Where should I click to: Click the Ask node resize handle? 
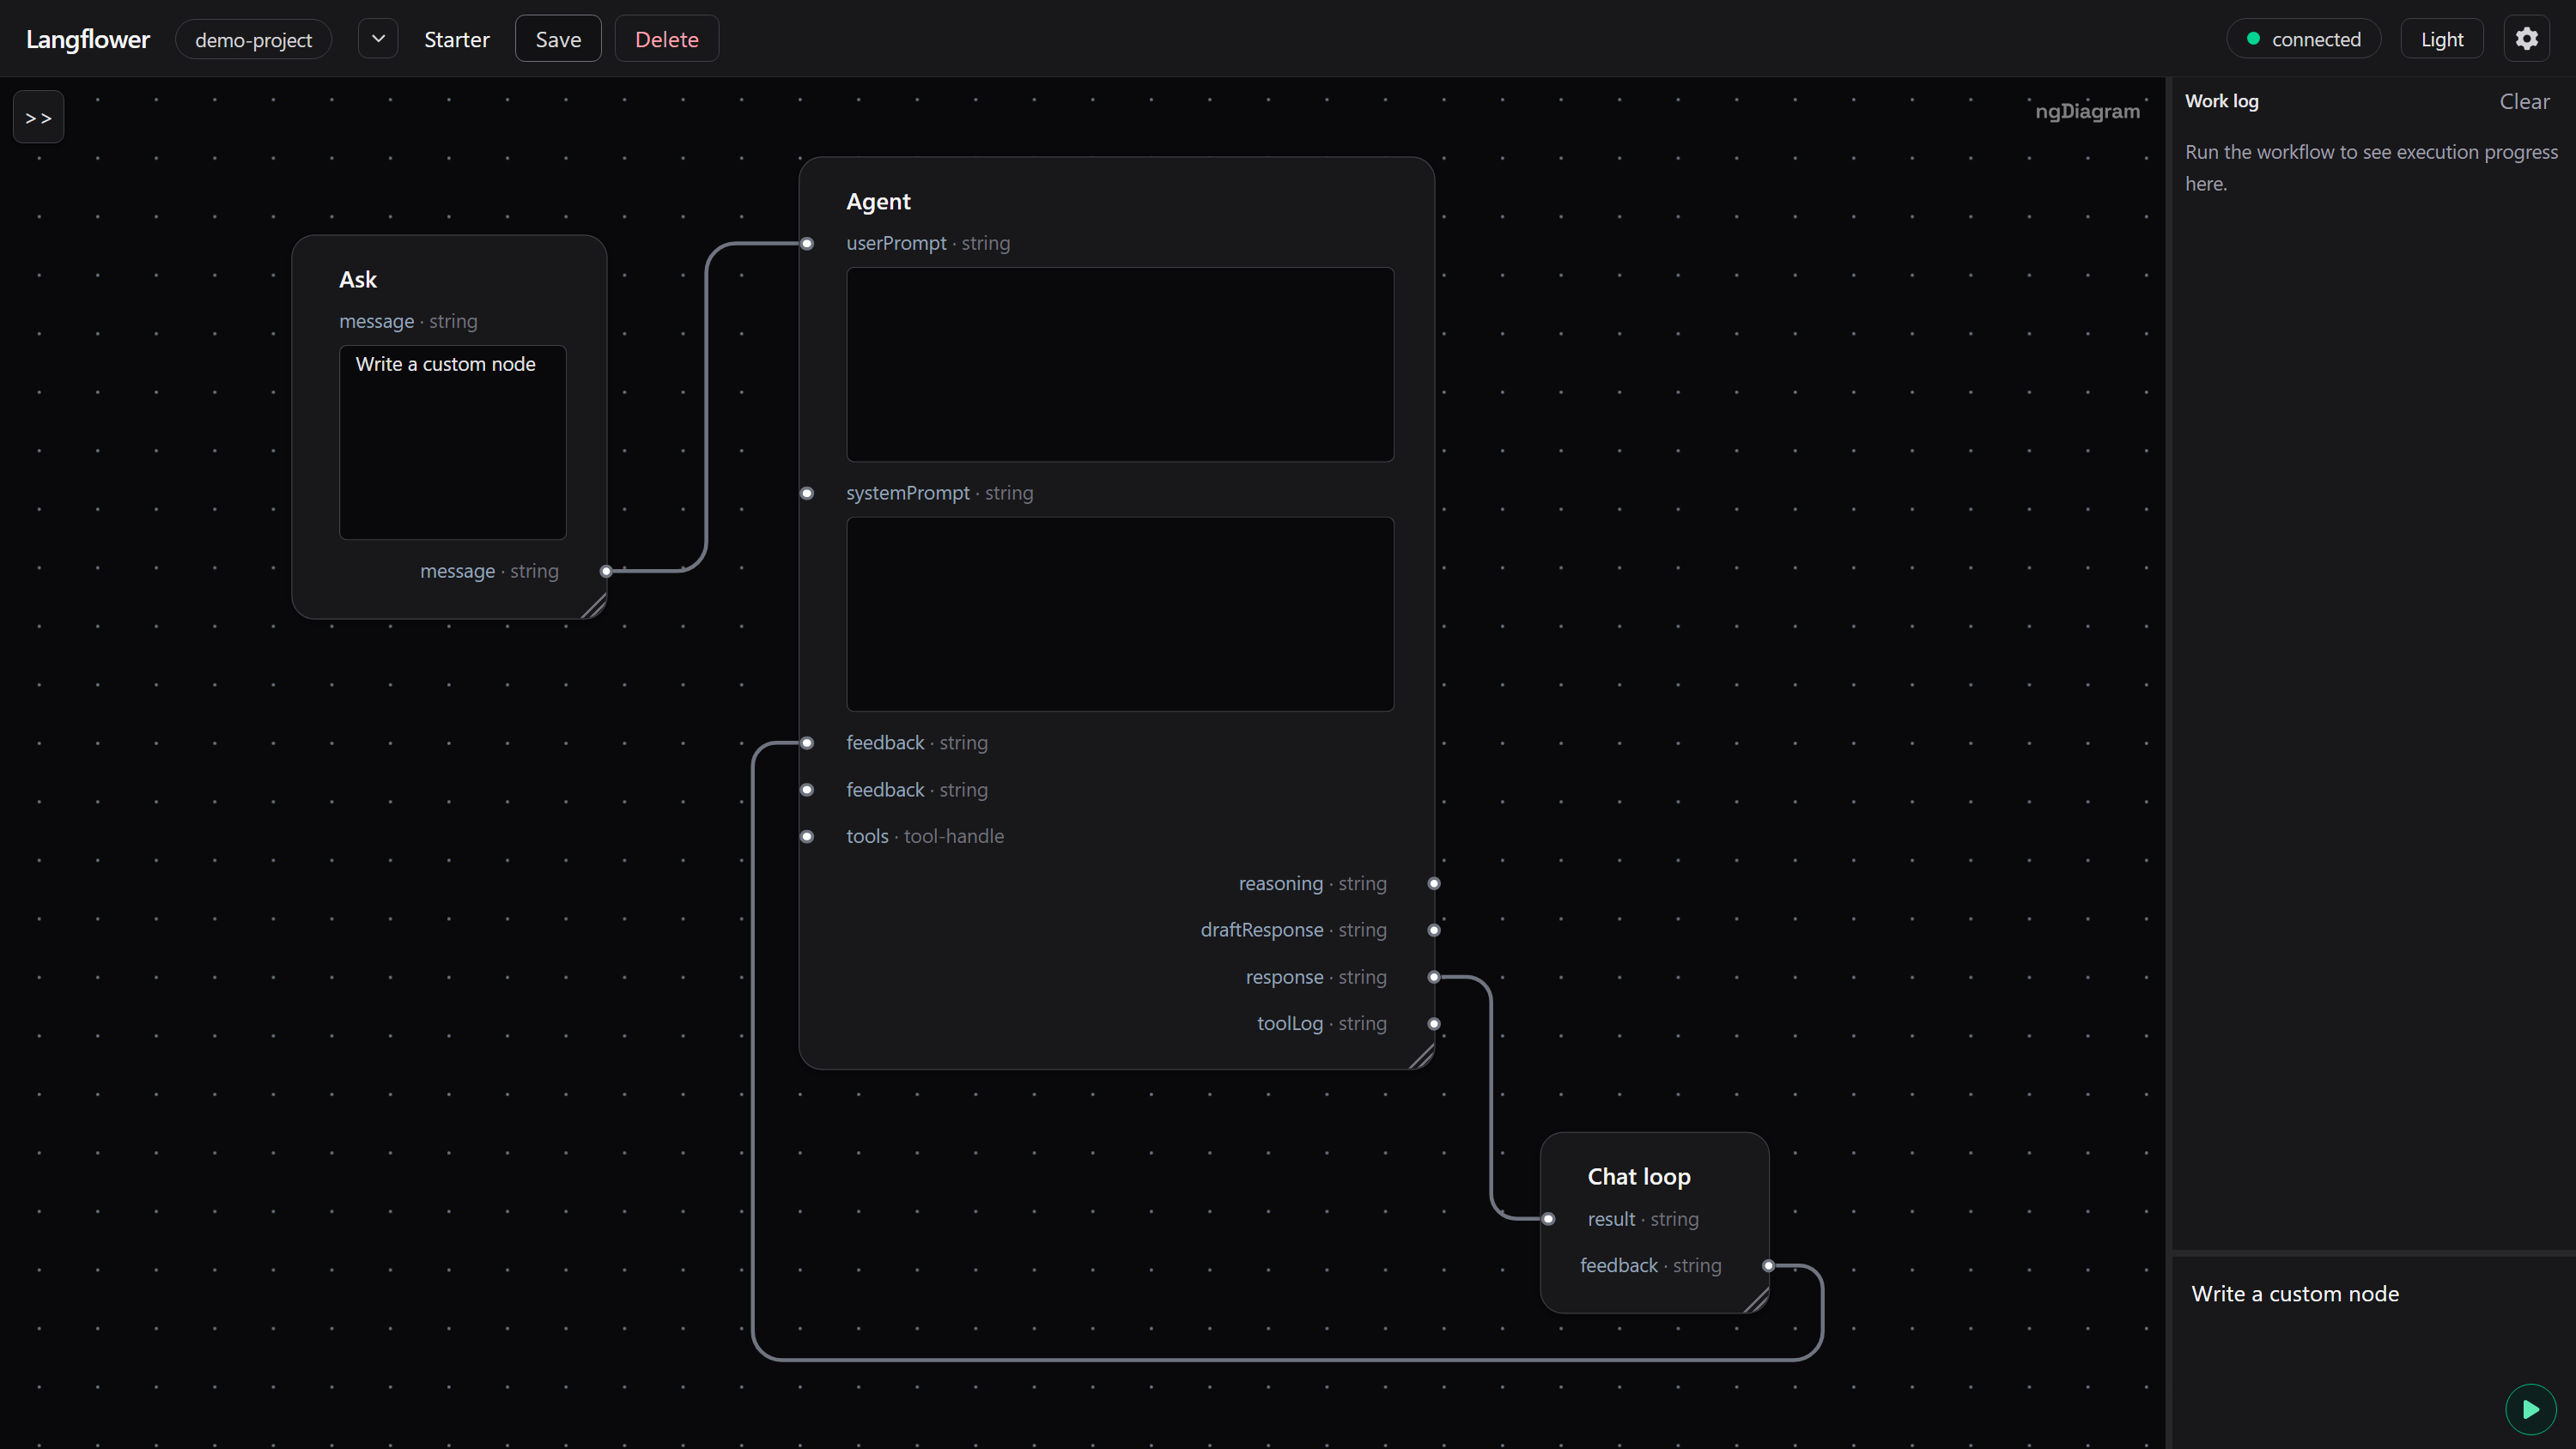click(594, 606)
